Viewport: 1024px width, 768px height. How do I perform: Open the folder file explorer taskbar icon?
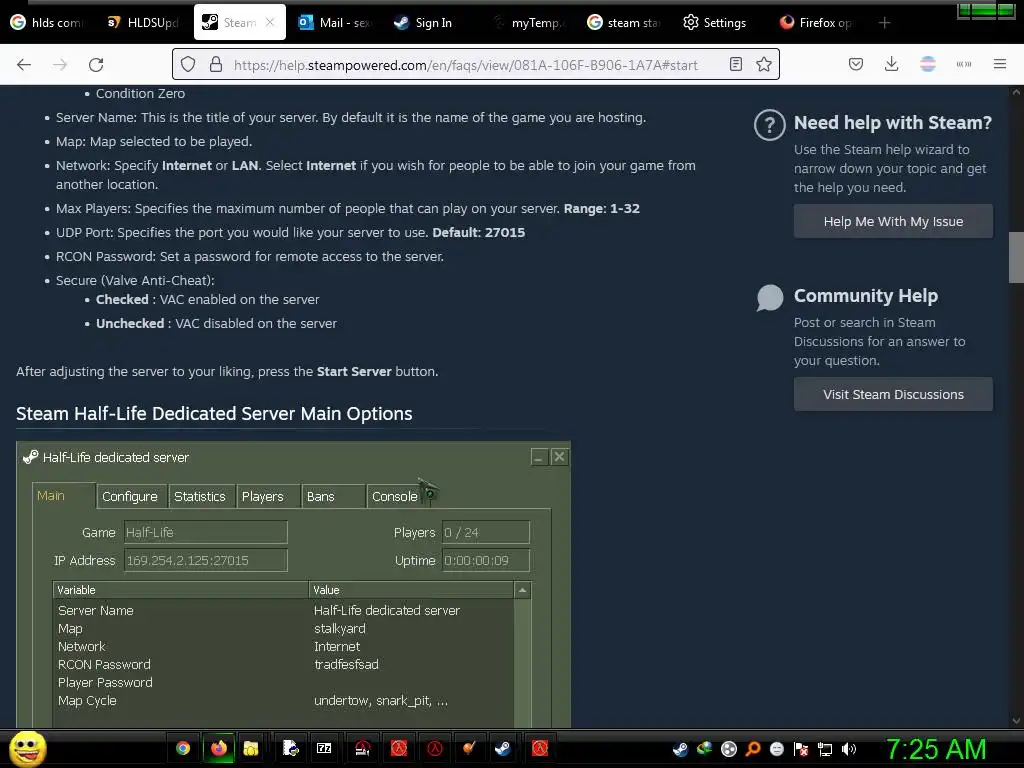[x=251, y=748]
